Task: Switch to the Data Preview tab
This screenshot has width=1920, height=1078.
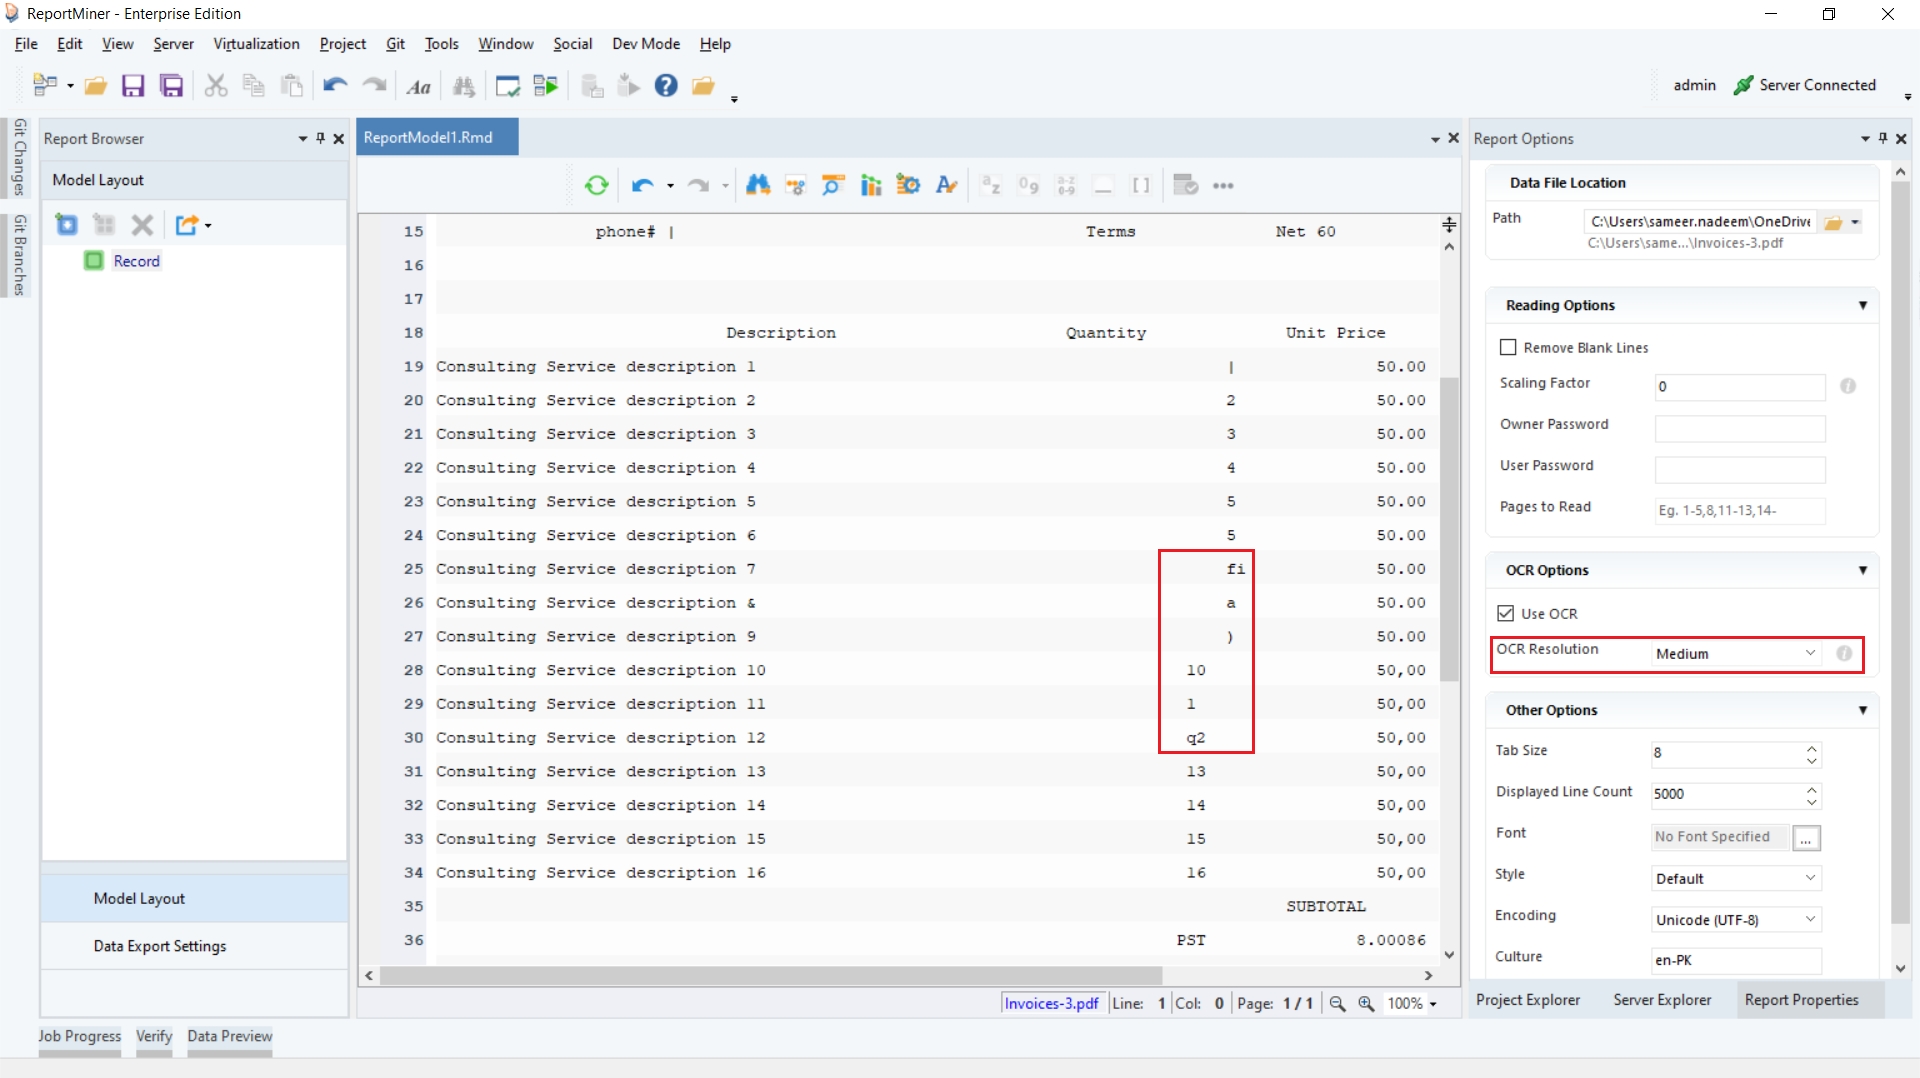Action: (229, 1036)
